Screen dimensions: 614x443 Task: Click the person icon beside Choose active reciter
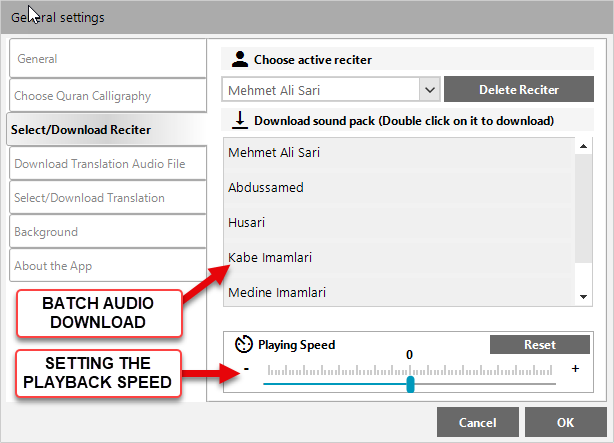240,59
